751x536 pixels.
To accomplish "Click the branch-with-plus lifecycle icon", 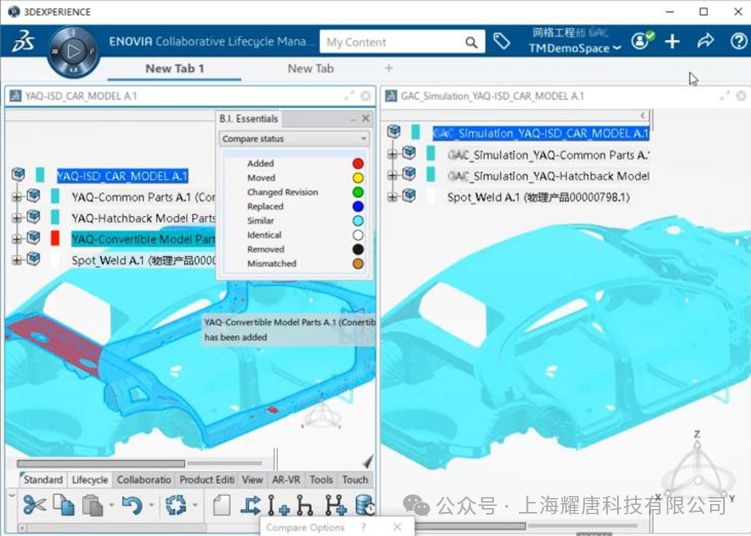I will point(335,505).
